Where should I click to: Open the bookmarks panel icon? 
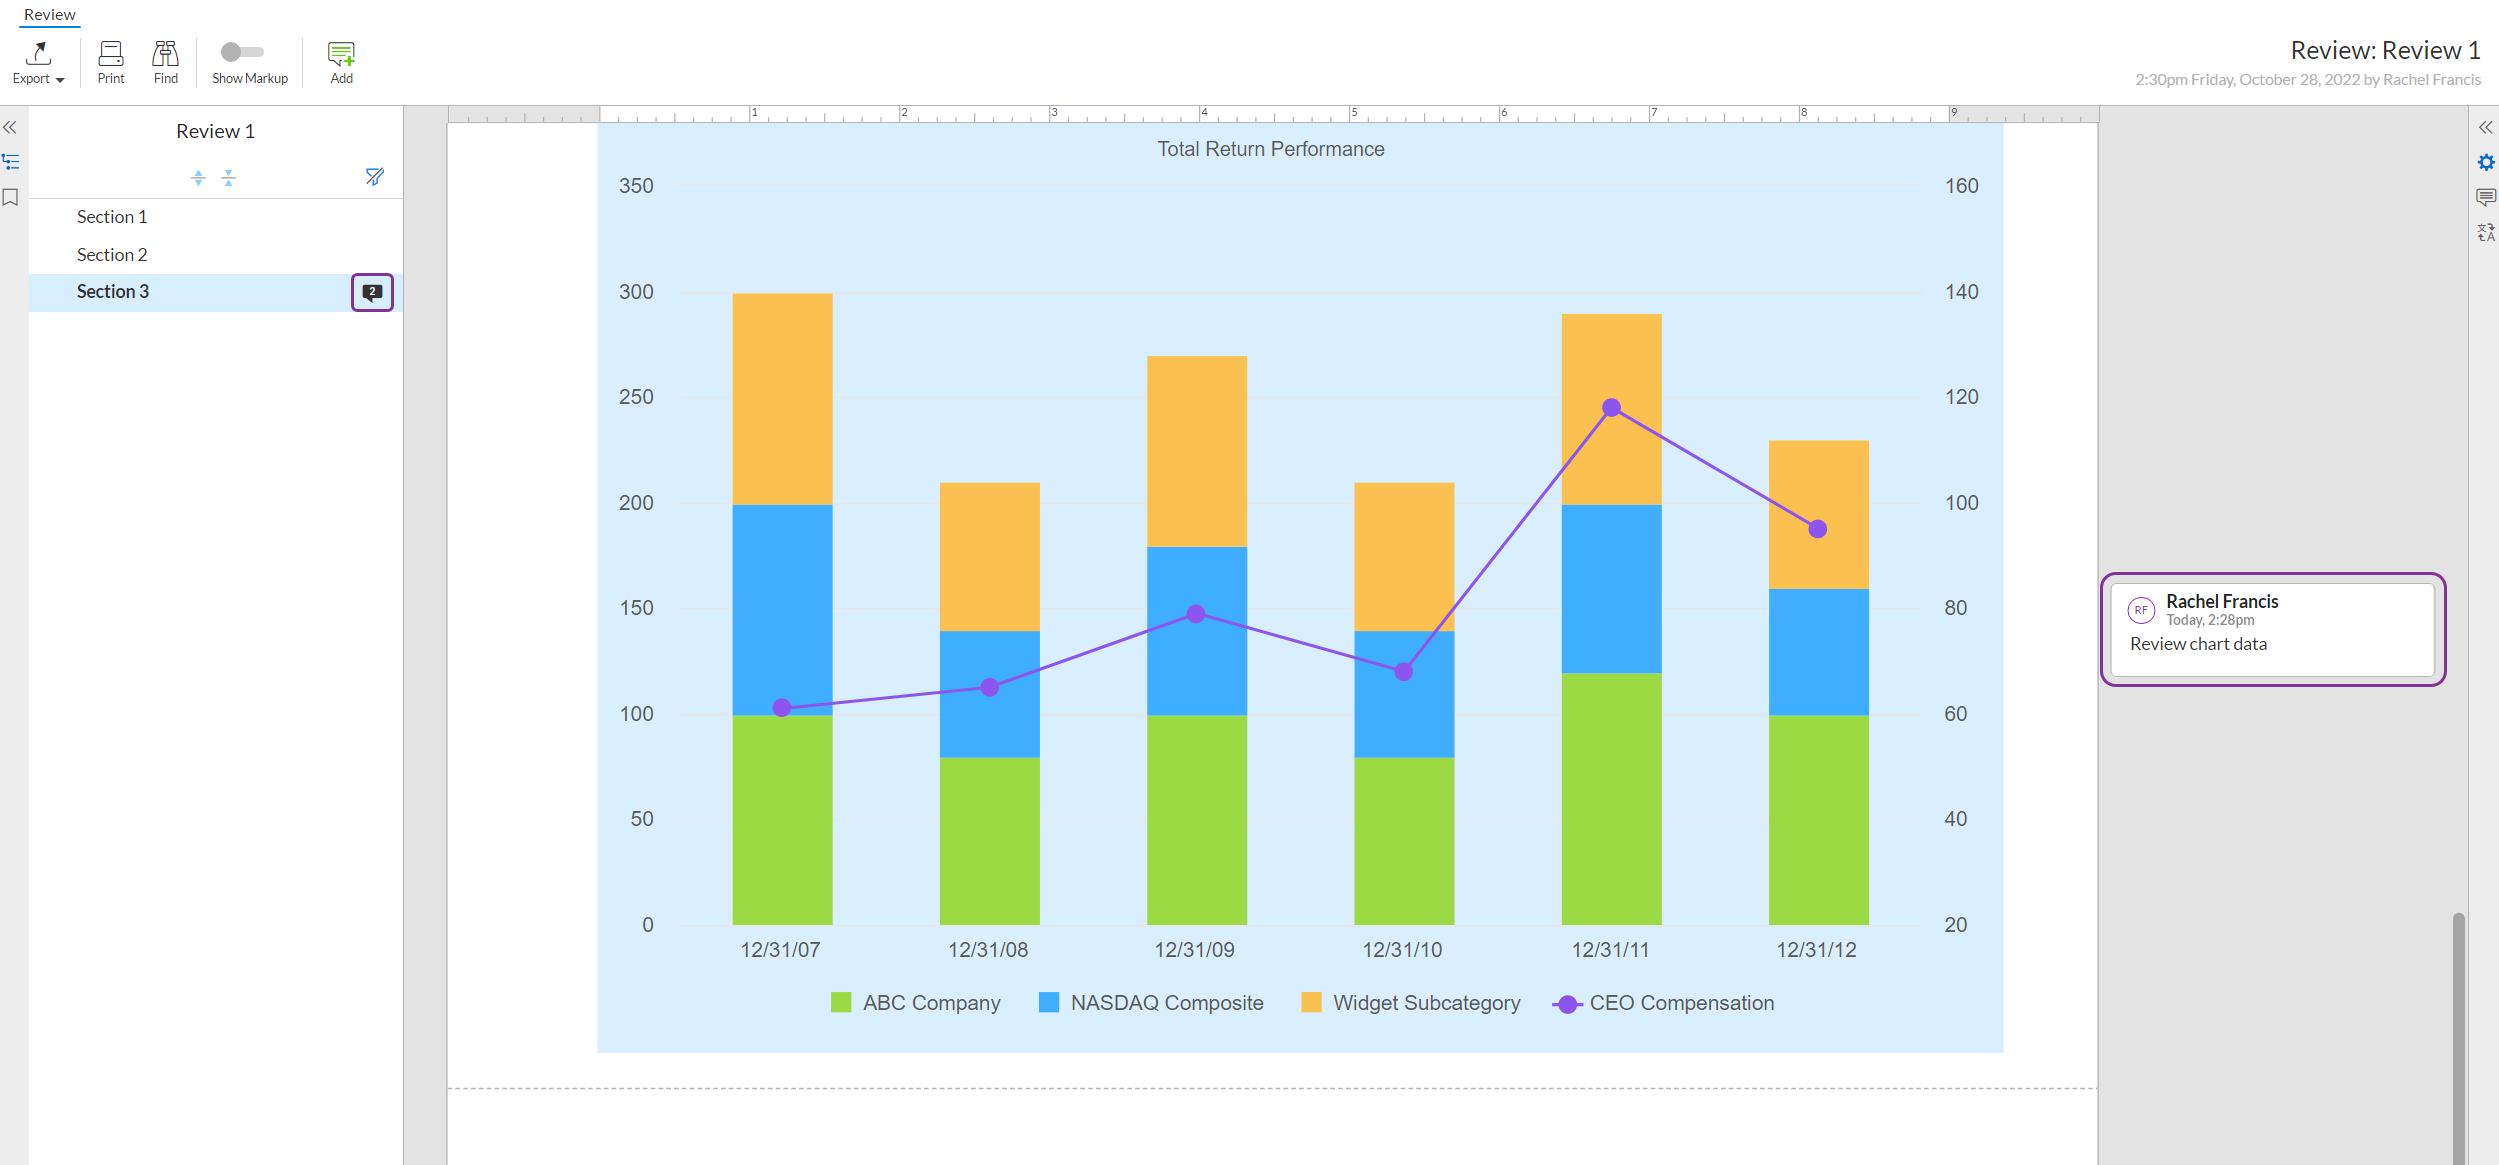[11, 198]
